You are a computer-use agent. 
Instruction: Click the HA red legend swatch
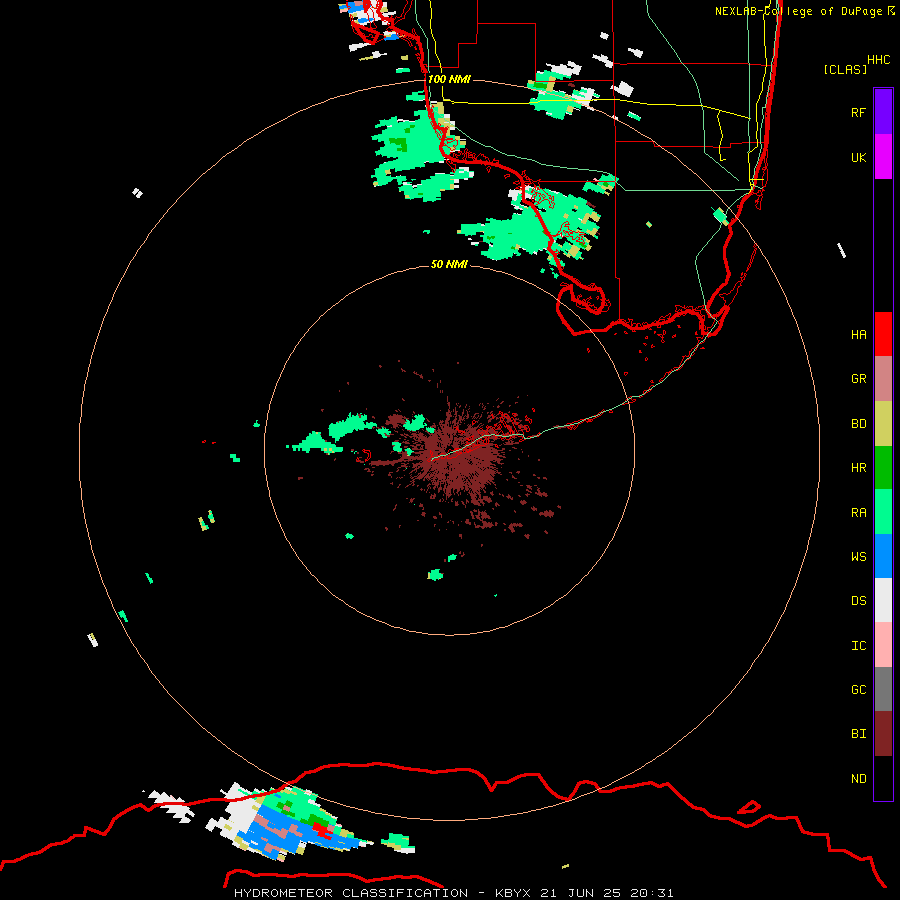[x=883, y=334]
